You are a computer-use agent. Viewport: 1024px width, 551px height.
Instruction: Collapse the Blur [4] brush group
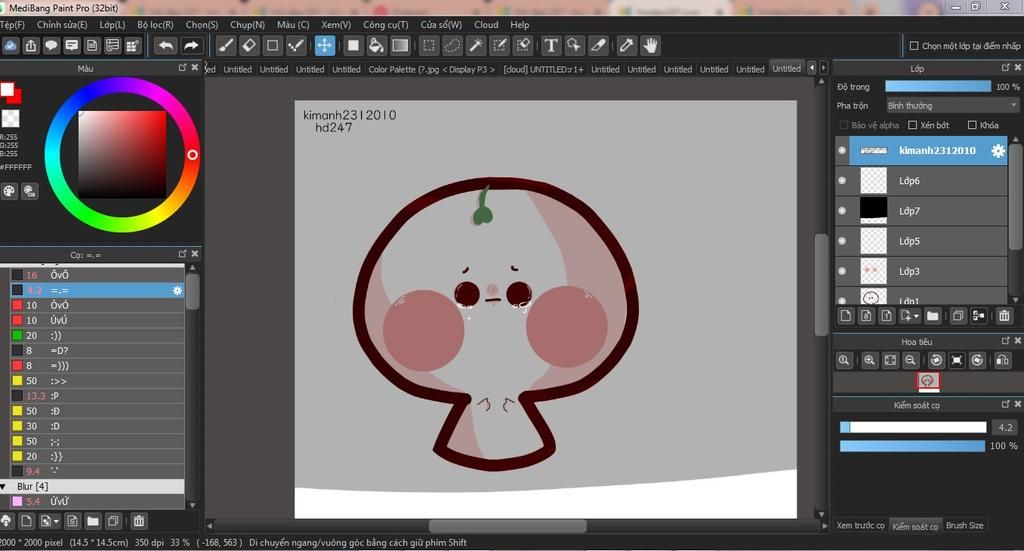[4, 486]
